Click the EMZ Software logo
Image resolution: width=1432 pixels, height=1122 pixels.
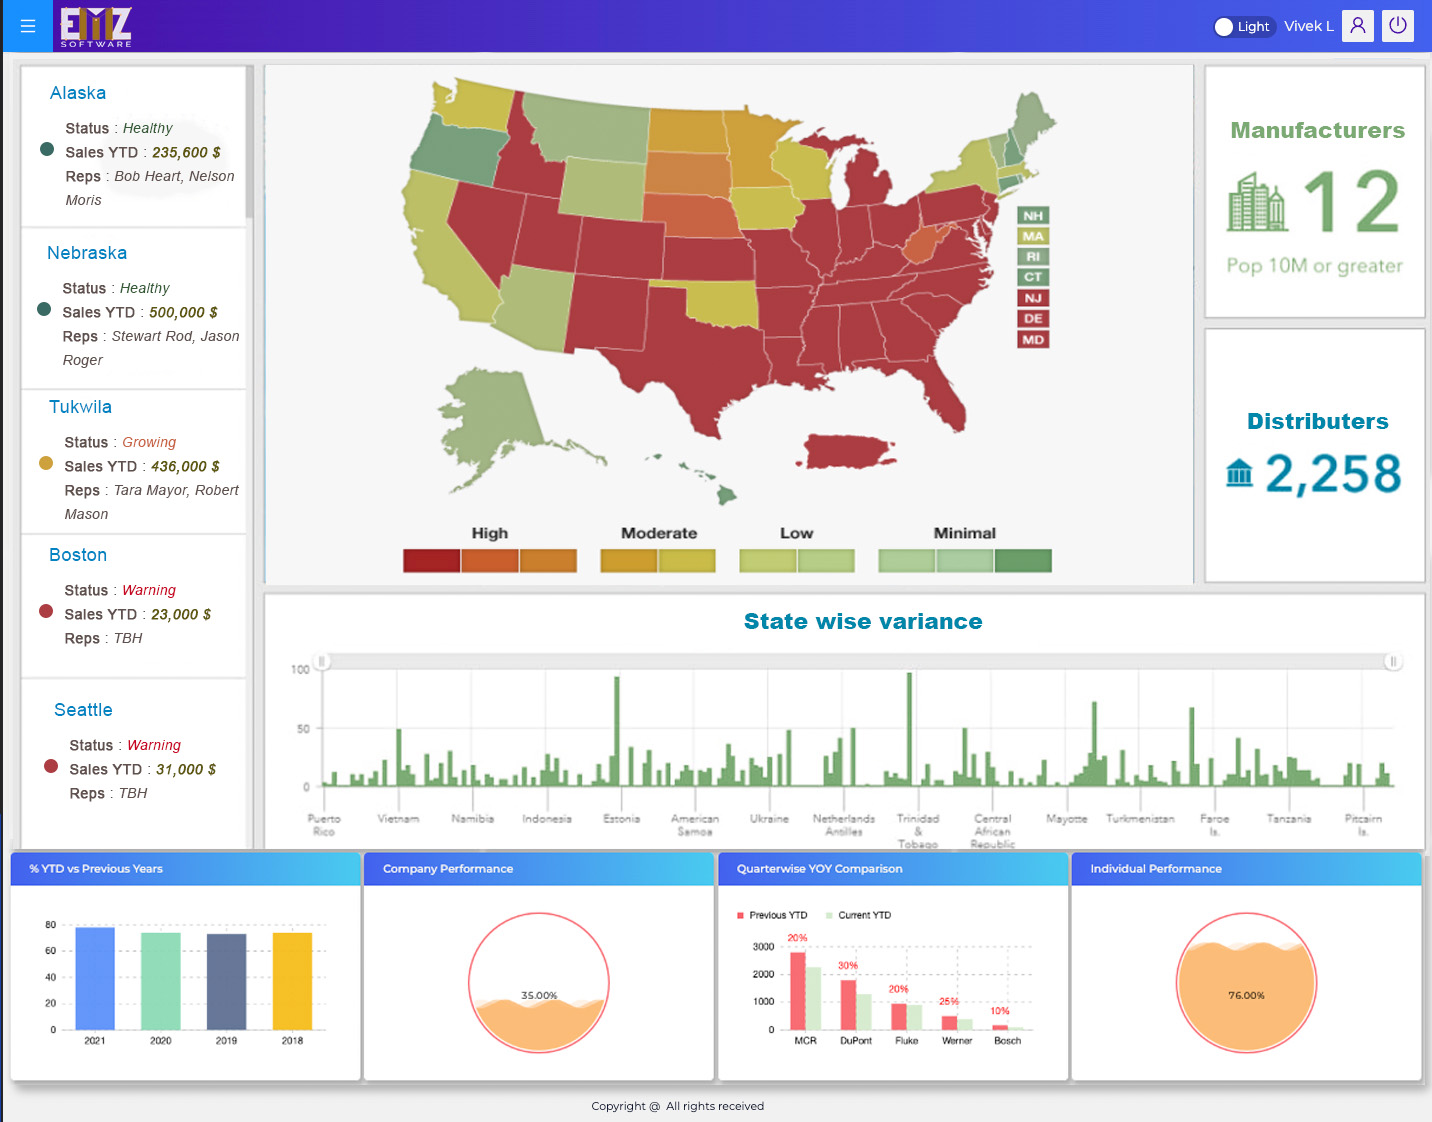click(x=96, y=27)
